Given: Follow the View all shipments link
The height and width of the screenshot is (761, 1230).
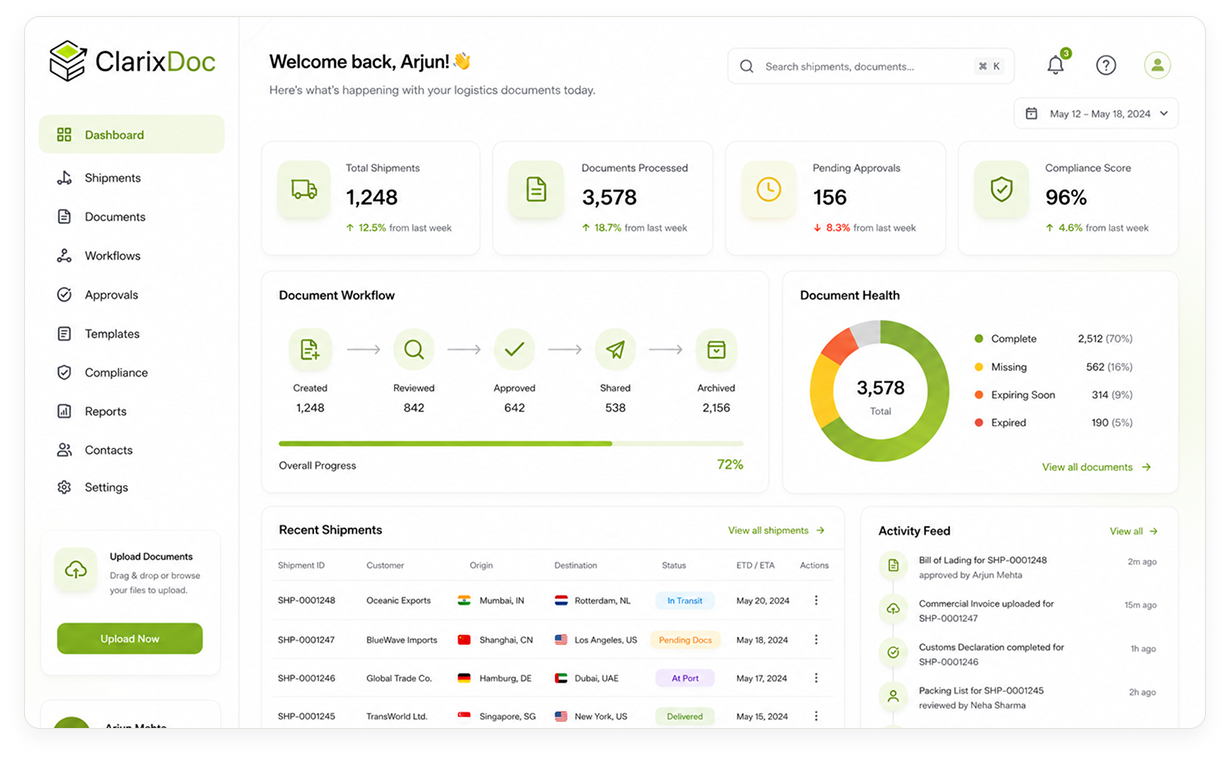Looking at the screenshot, I should [776, 530].
